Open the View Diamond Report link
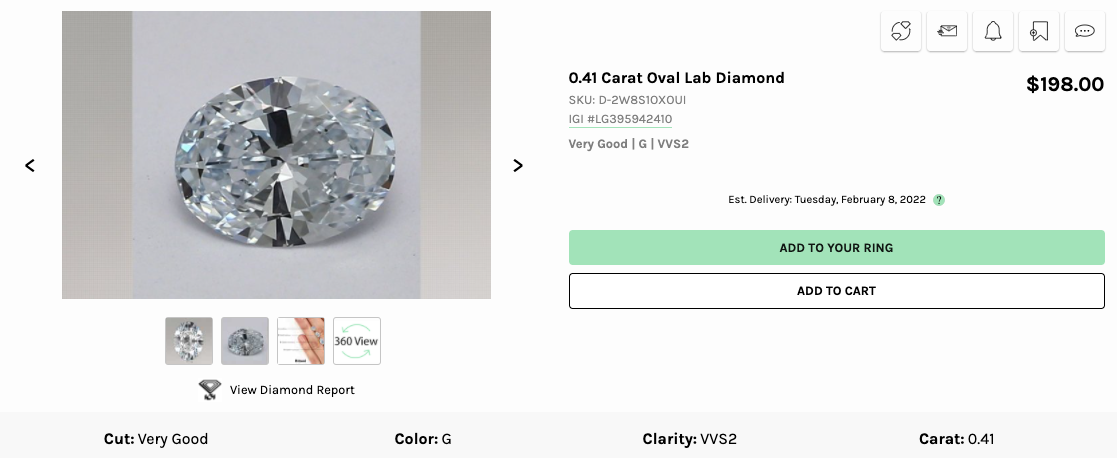The width and height of the screenshot is (1117, 458). point(292,390)
